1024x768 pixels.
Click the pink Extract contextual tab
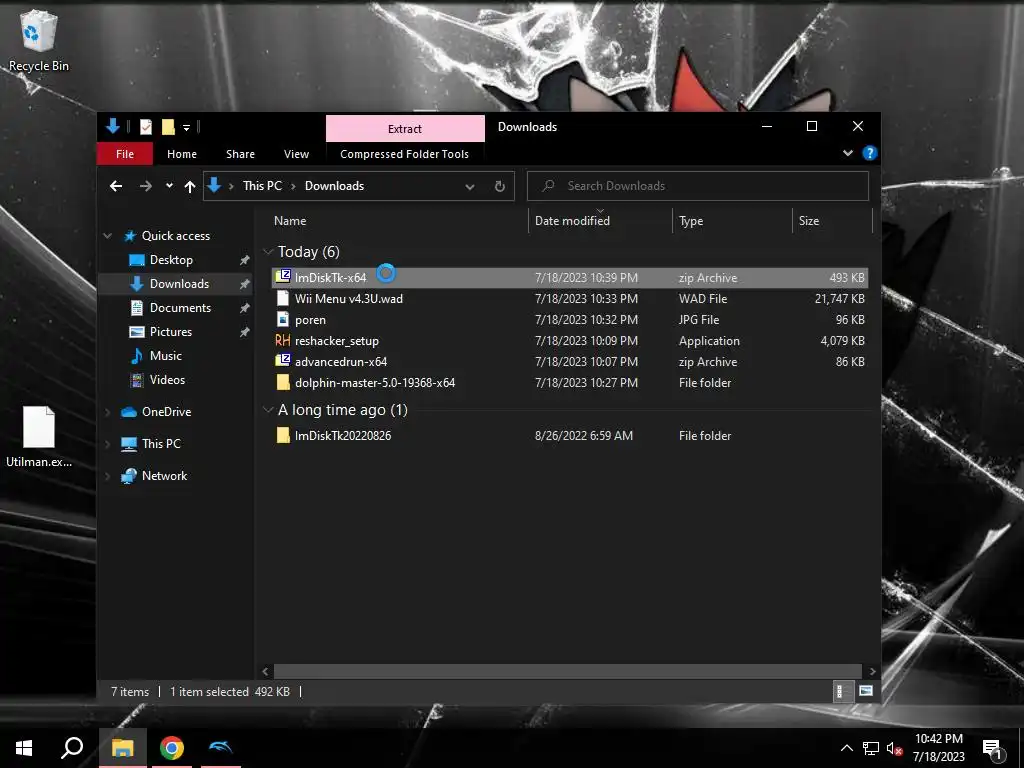(405, 129)
